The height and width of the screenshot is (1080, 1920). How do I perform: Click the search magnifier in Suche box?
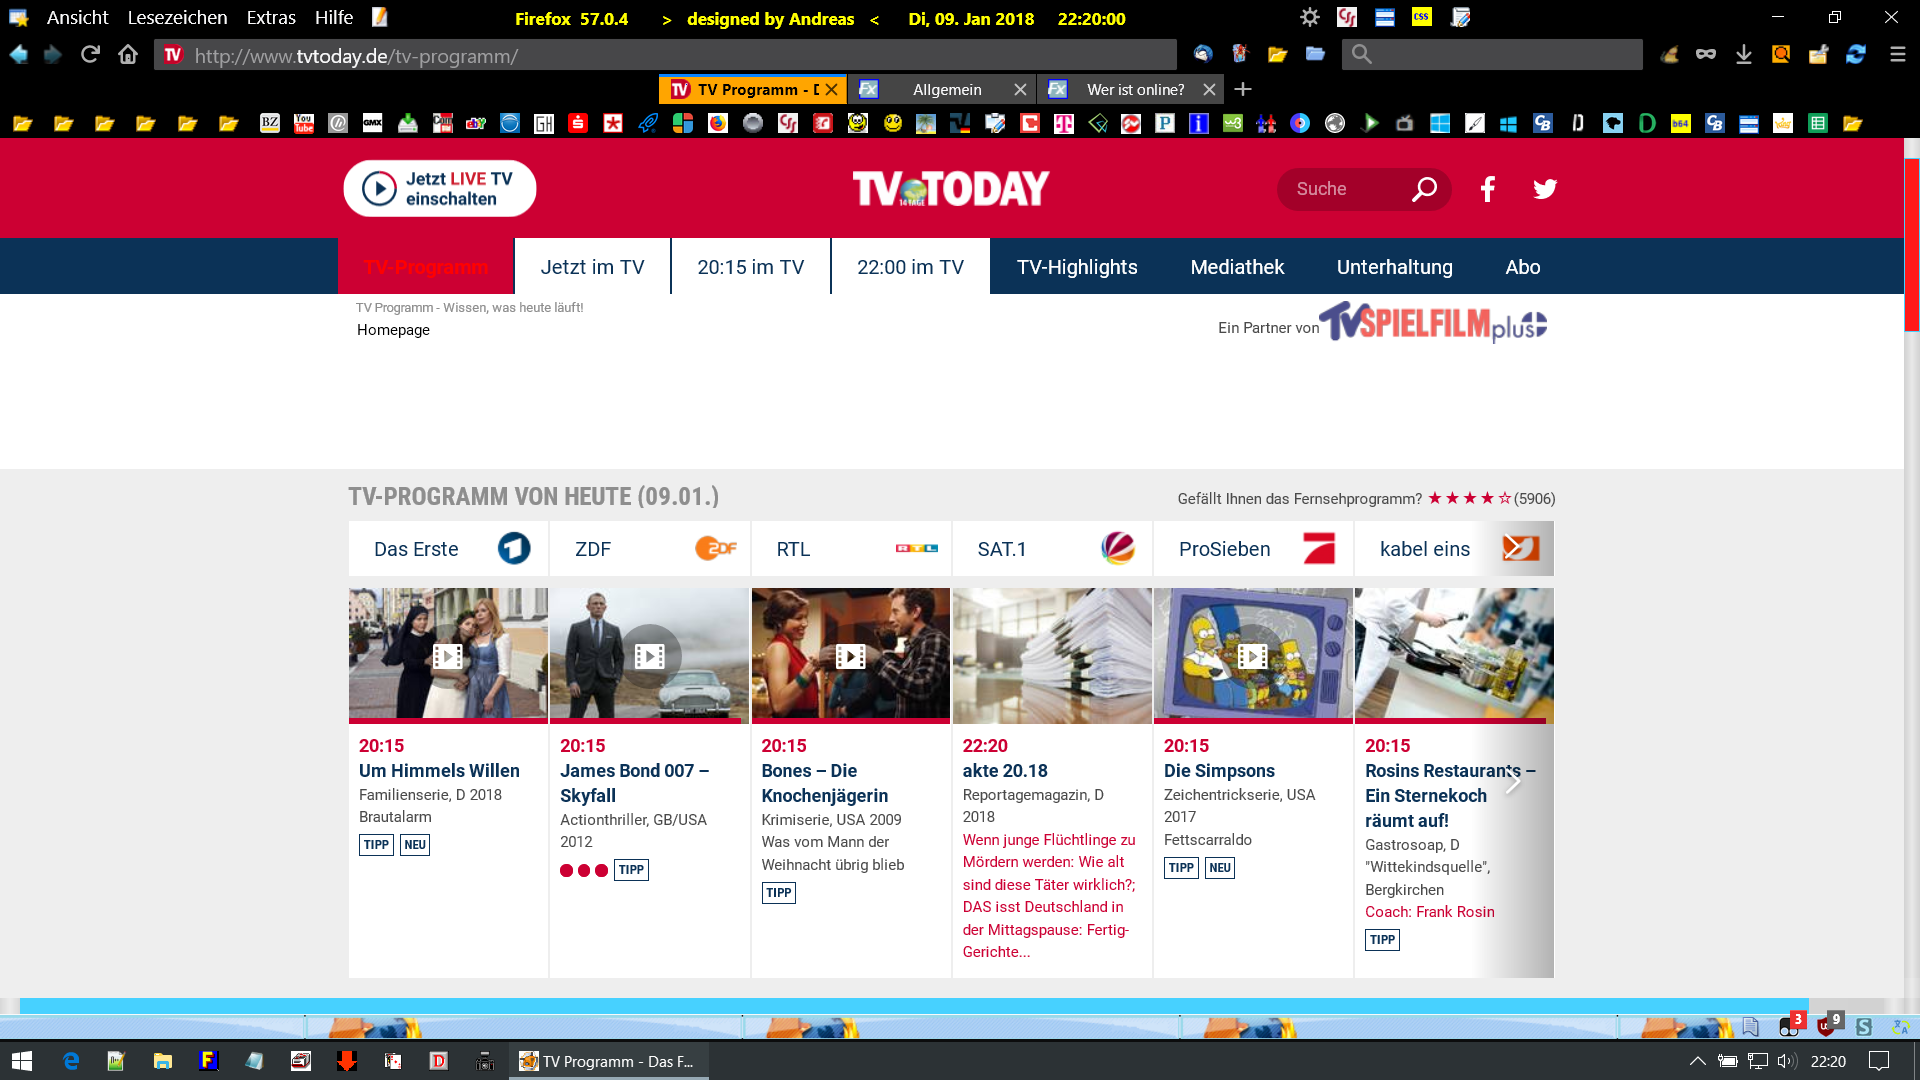pos(1424,189)
